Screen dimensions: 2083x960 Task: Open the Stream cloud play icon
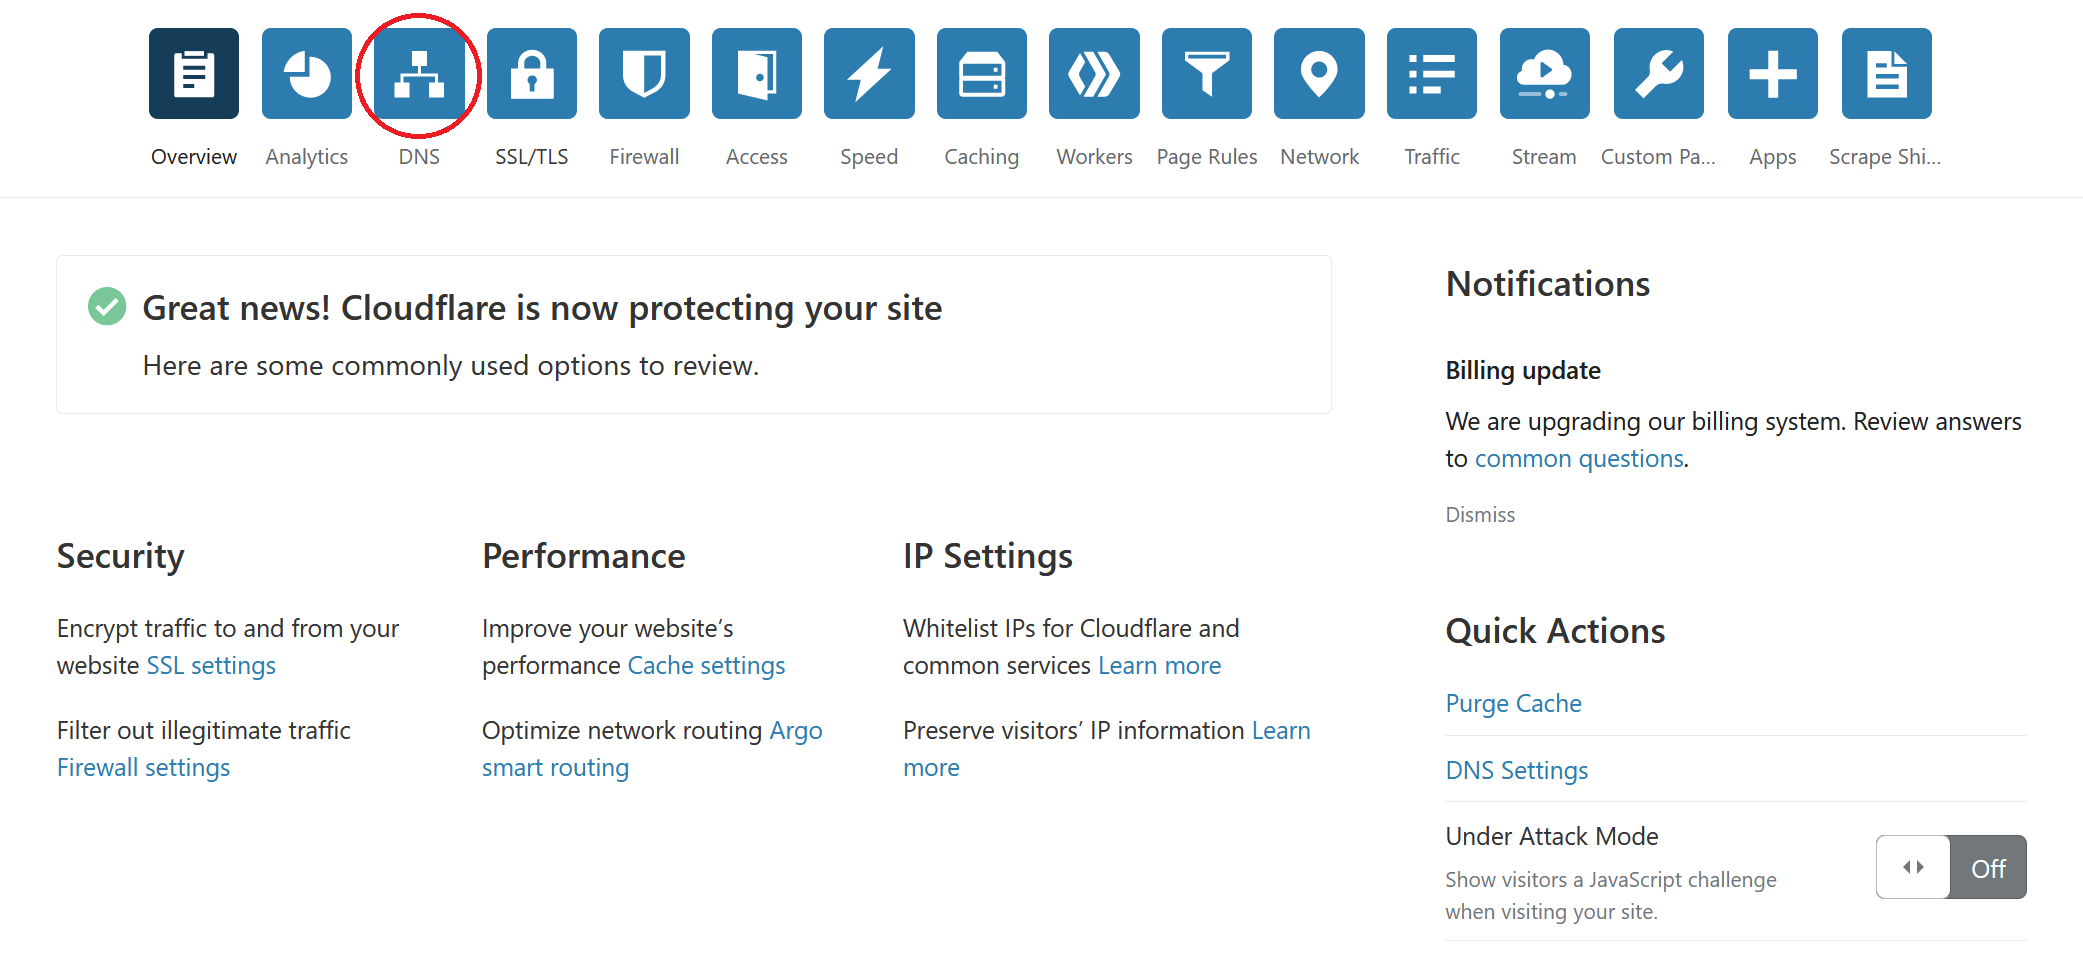pyautogui.click(x=1544, y=74)
